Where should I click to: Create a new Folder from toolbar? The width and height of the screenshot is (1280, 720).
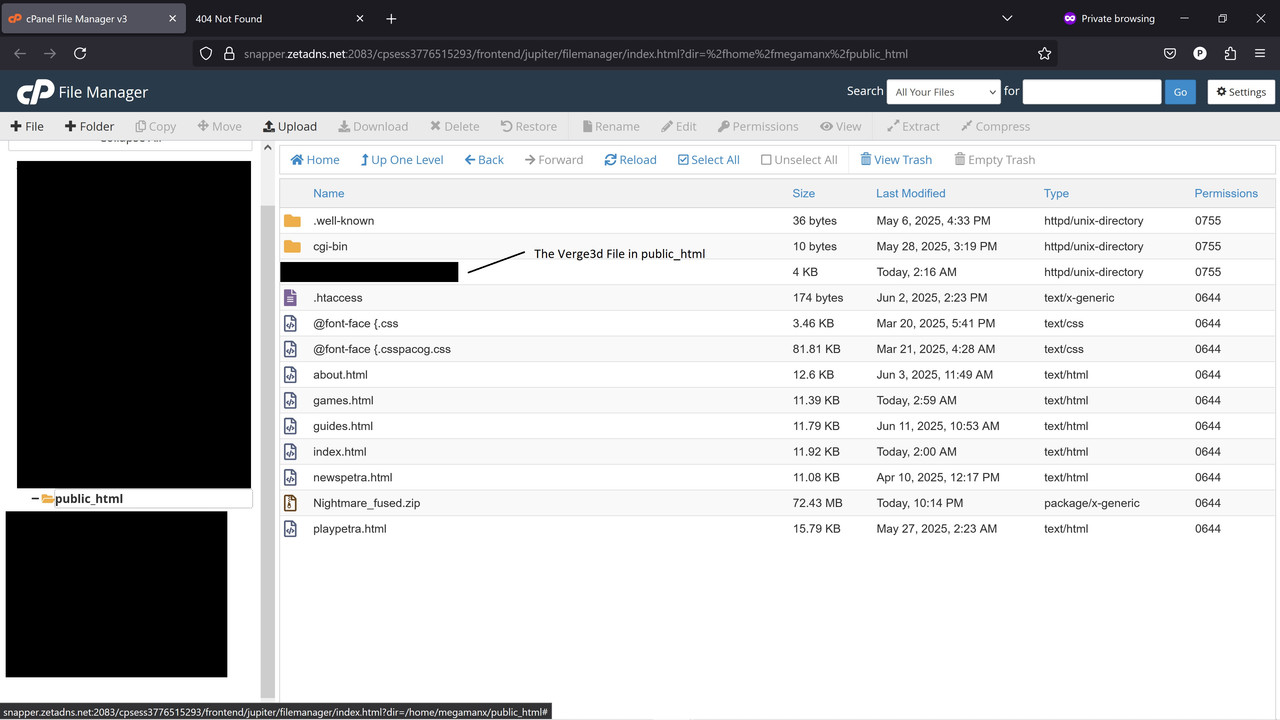pos(89,127)
